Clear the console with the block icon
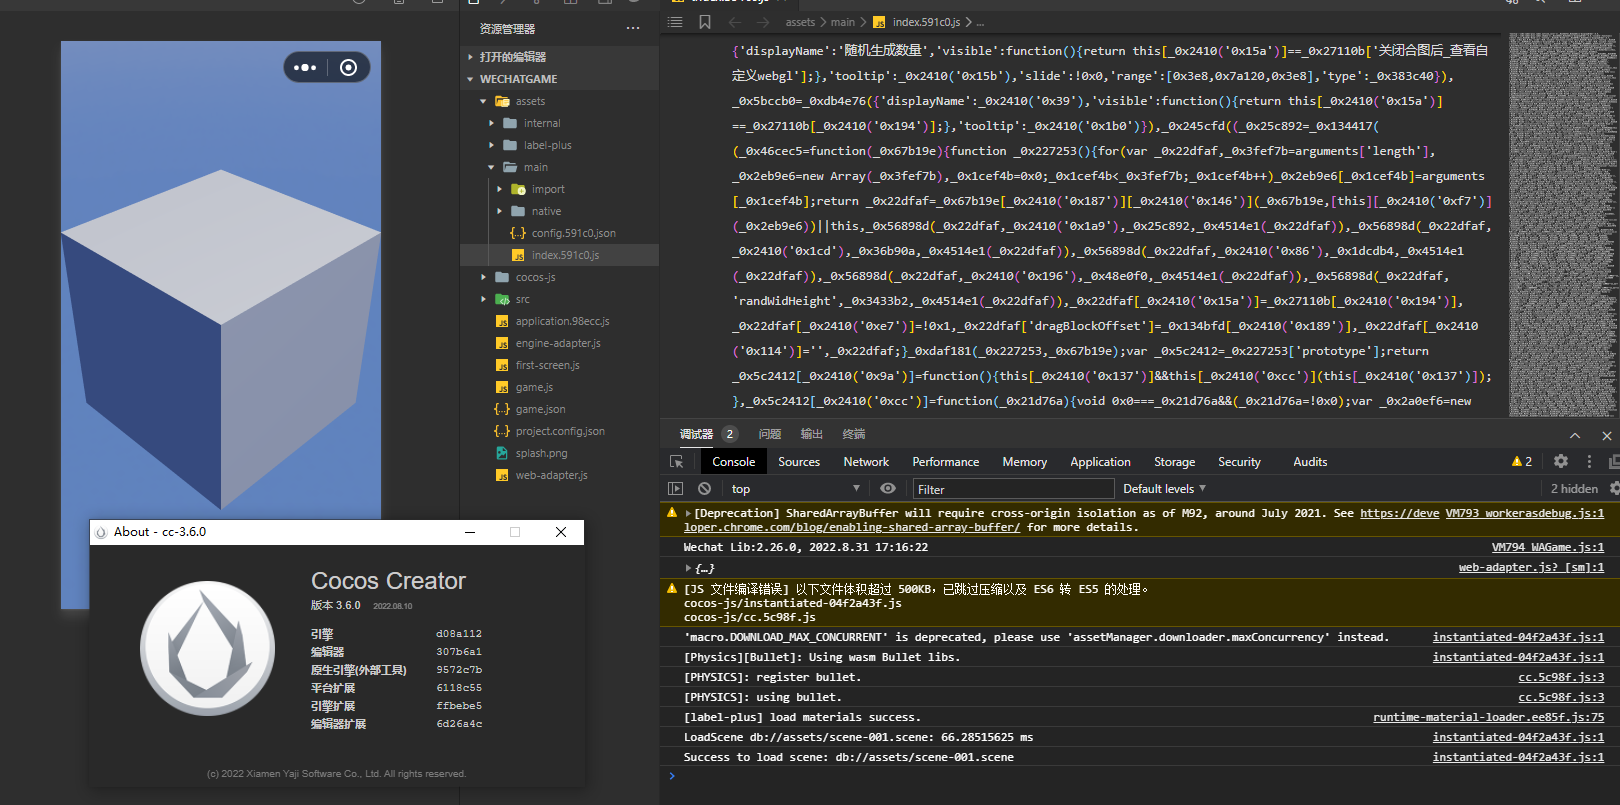 (x=704, y=489)
